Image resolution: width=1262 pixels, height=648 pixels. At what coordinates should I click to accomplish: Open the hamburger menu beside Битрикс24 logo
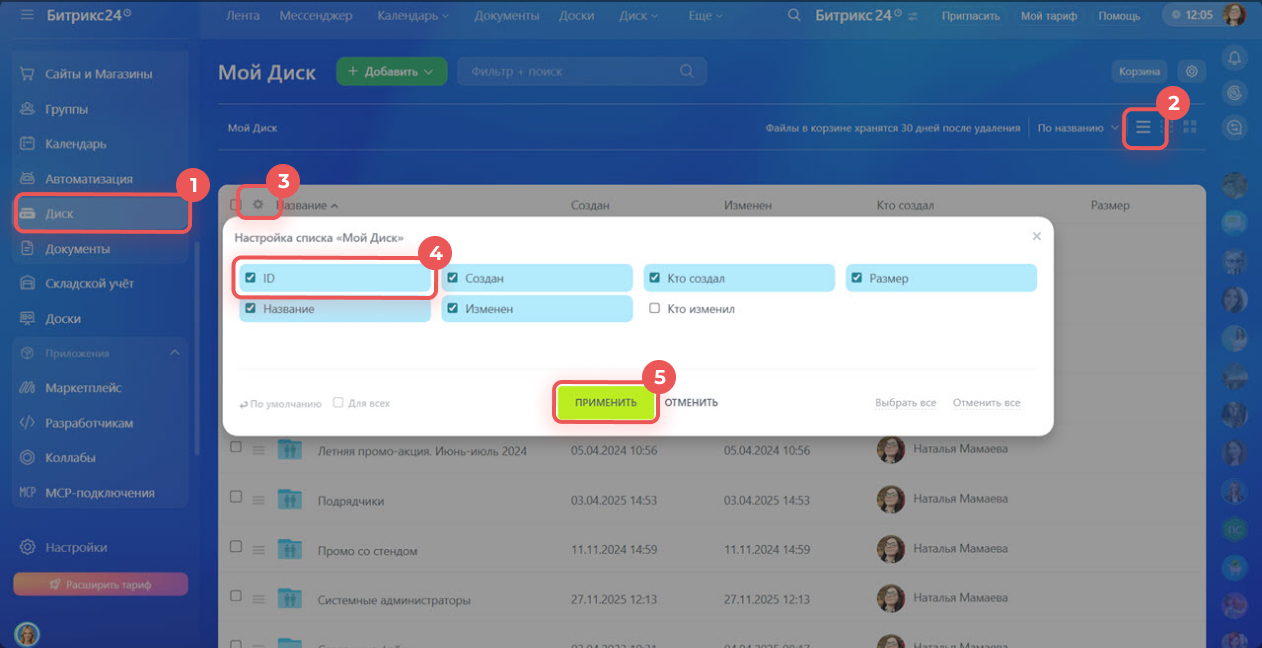tap(26, 16)
